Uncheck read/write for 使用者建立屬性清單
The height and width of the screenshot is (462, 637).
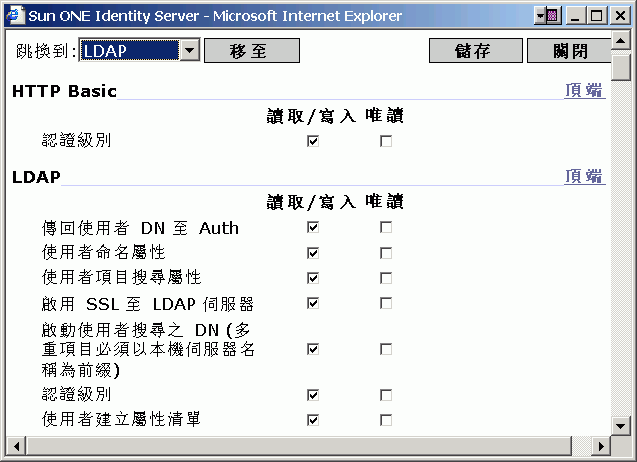(313, 420)
